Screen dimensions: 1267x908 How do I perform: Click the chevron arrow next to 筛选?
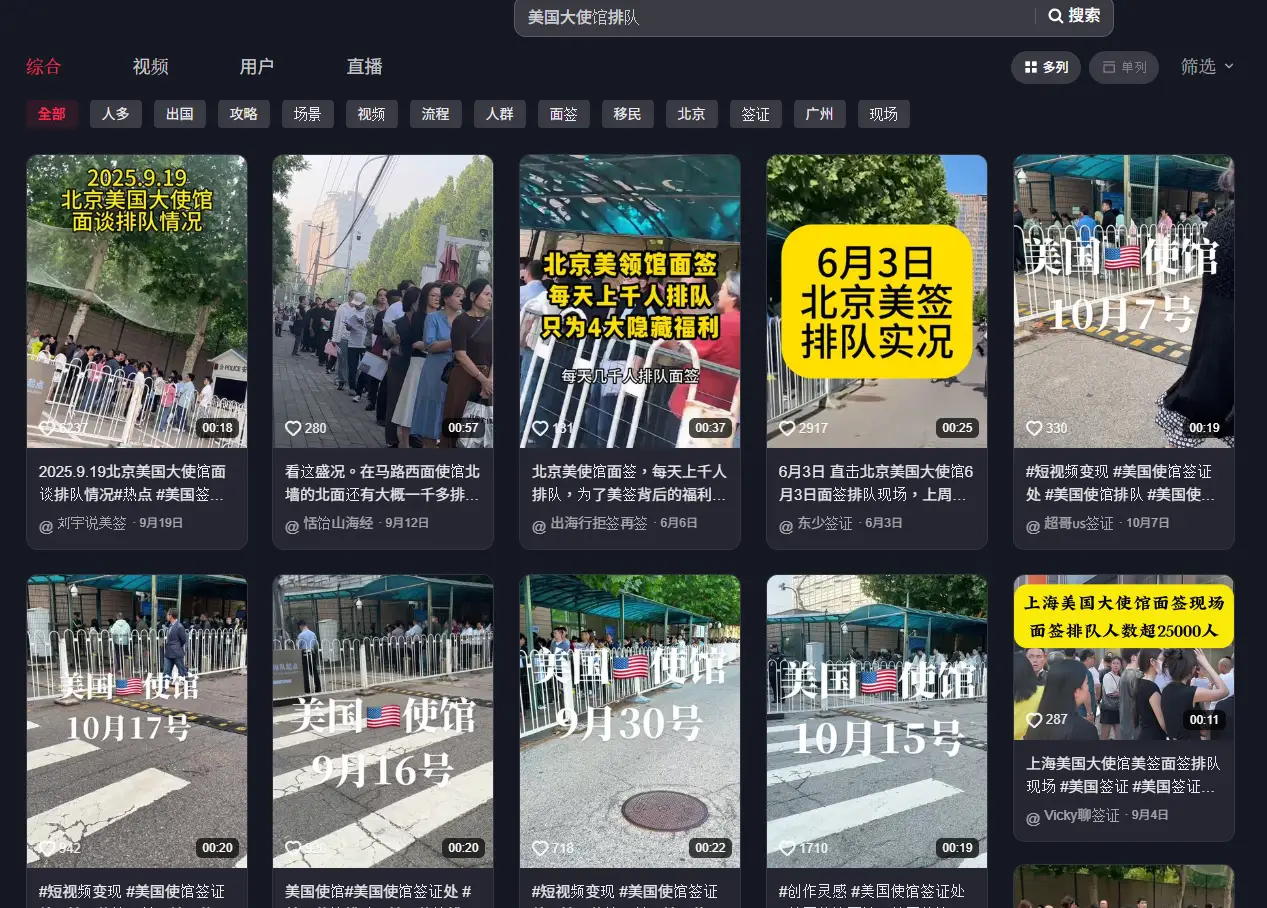1229,66
